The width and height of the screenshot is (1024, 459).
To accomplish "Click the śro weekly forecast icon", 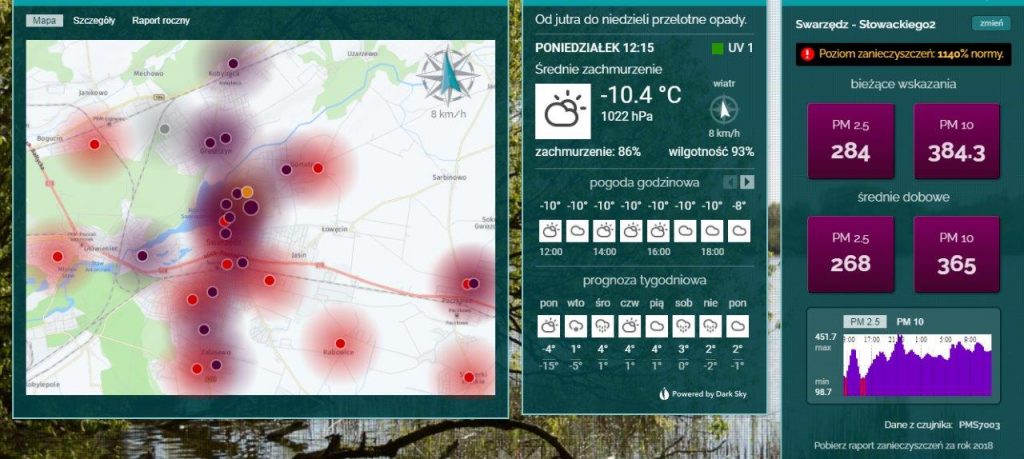I will click(x=603, y=326).
